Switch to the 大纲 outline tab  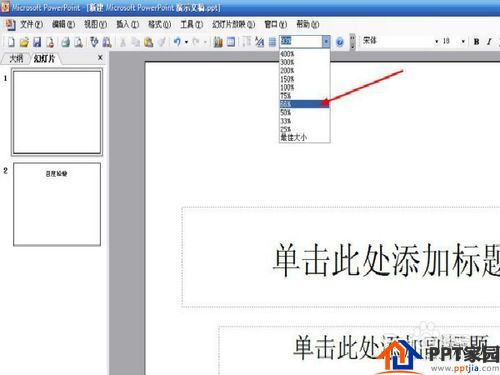click(16, 59)
